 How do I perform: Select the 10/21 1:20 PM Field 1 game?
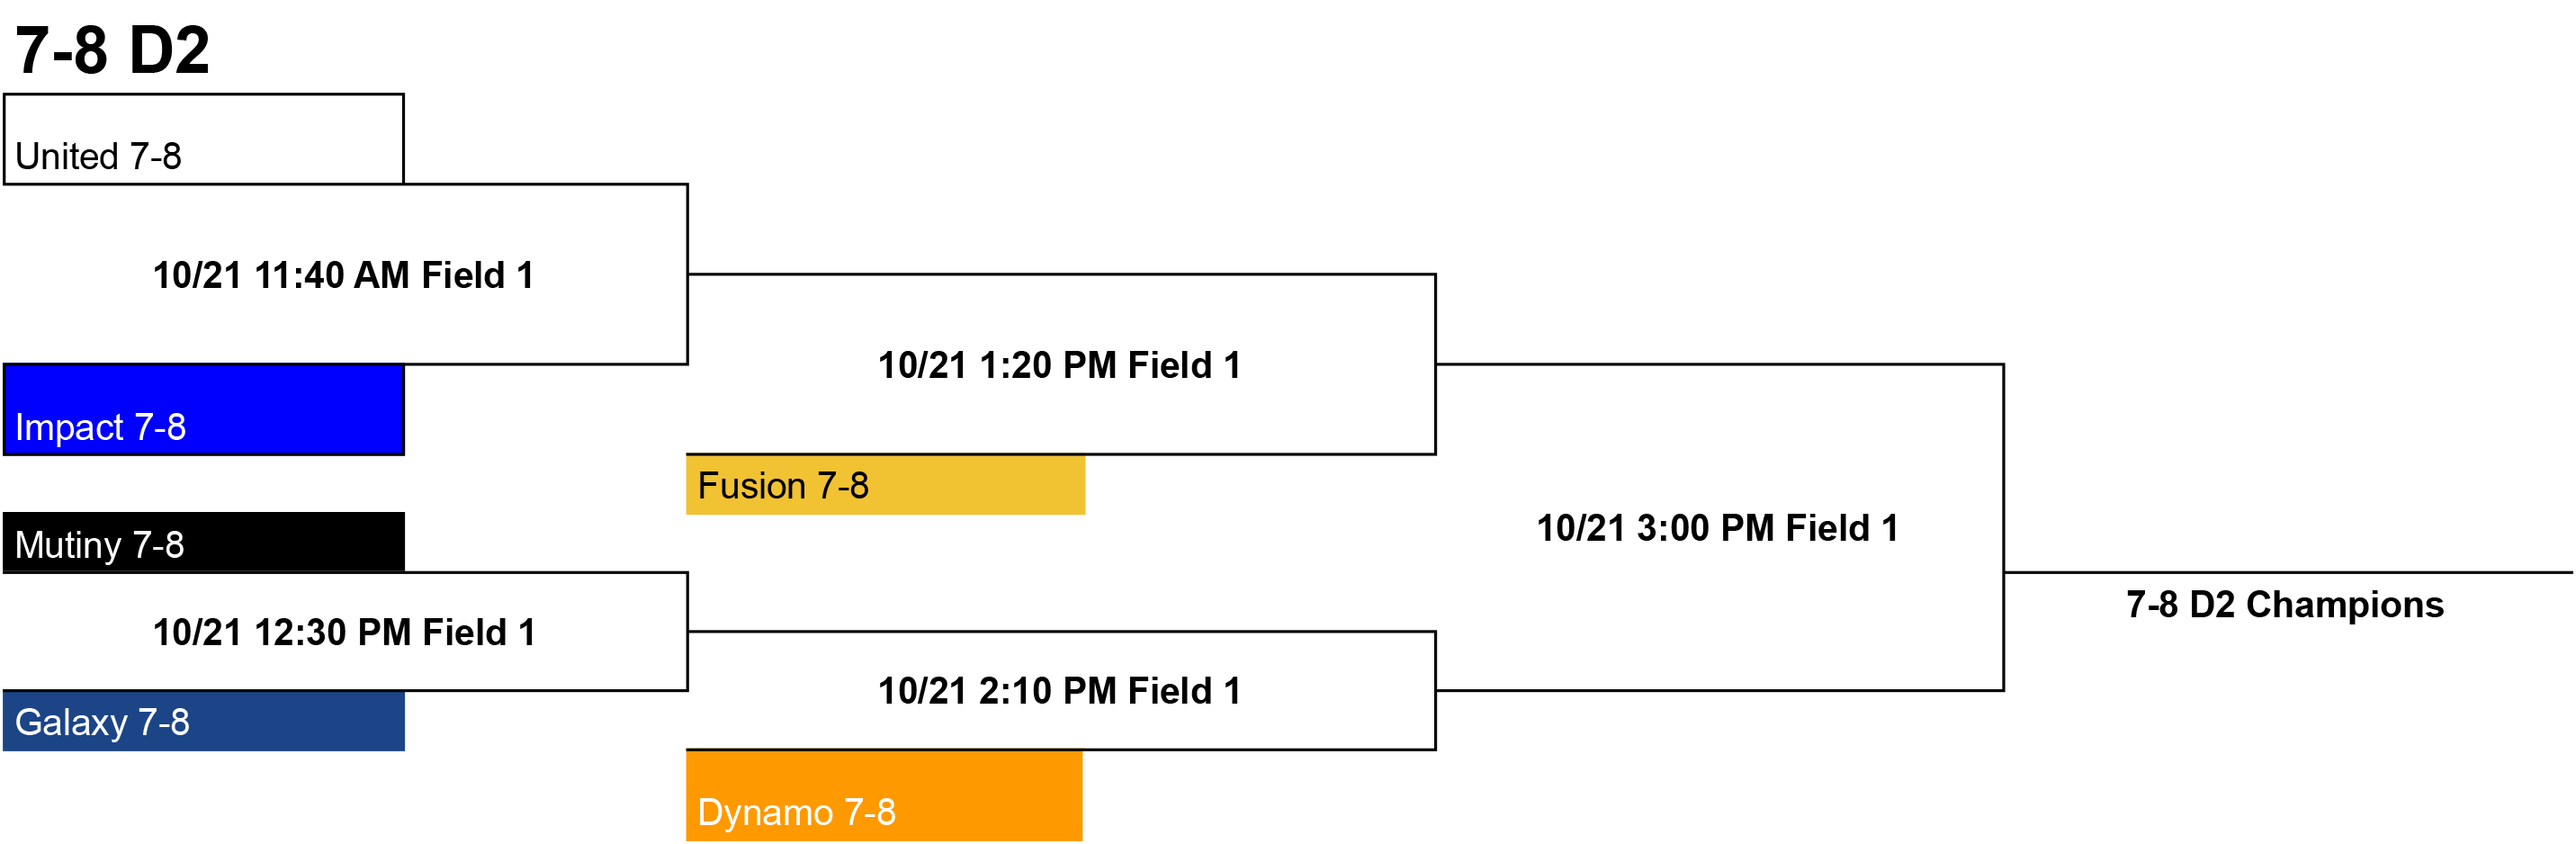(x=1059, y=365)
